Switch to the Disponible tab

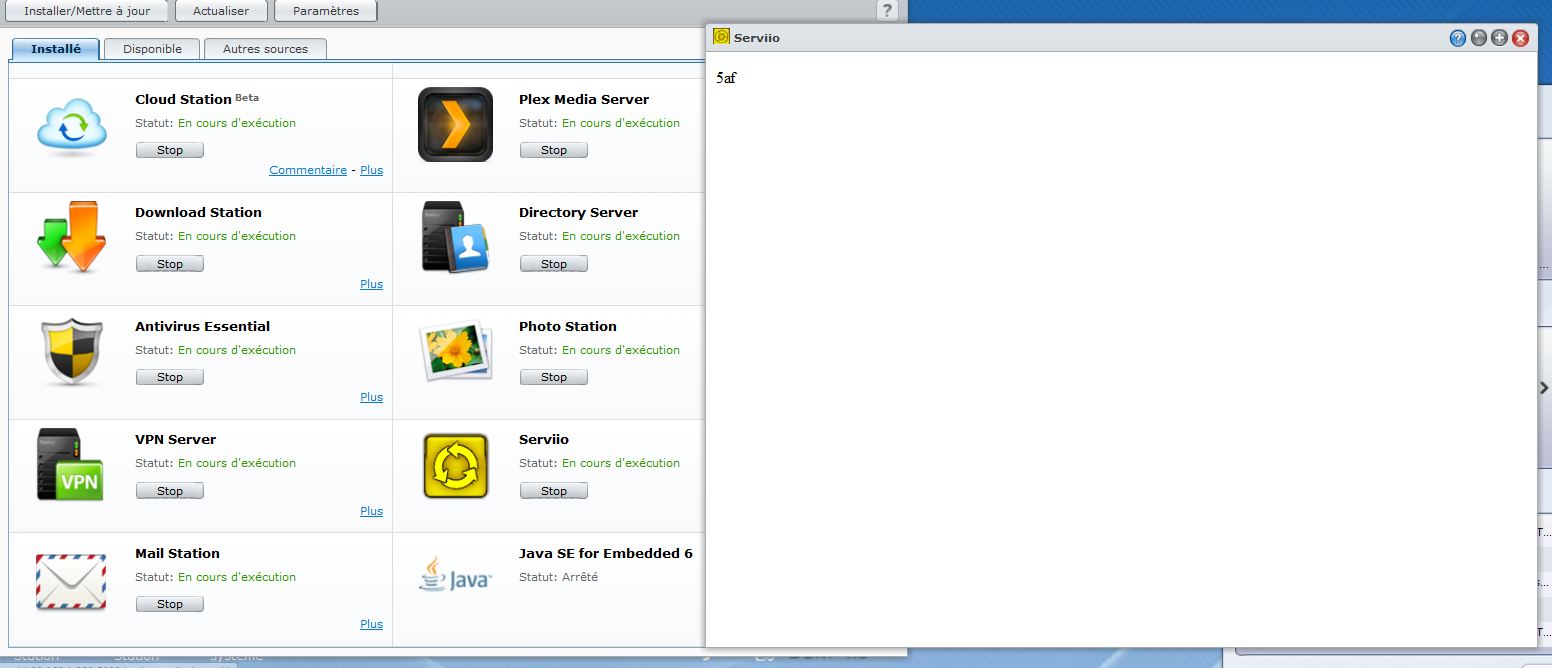[x=153, y=48]
